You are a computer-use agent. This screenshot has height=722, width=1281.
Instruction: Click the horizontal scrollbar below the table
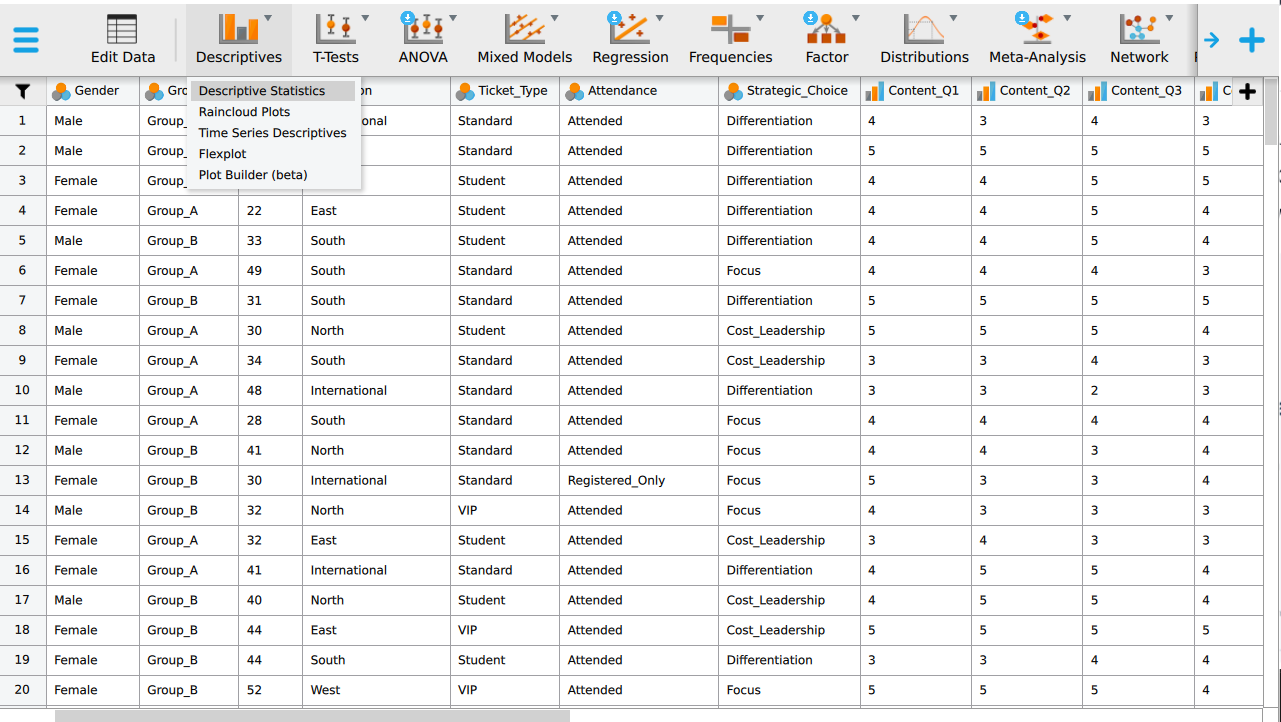[x=312, y=716]
